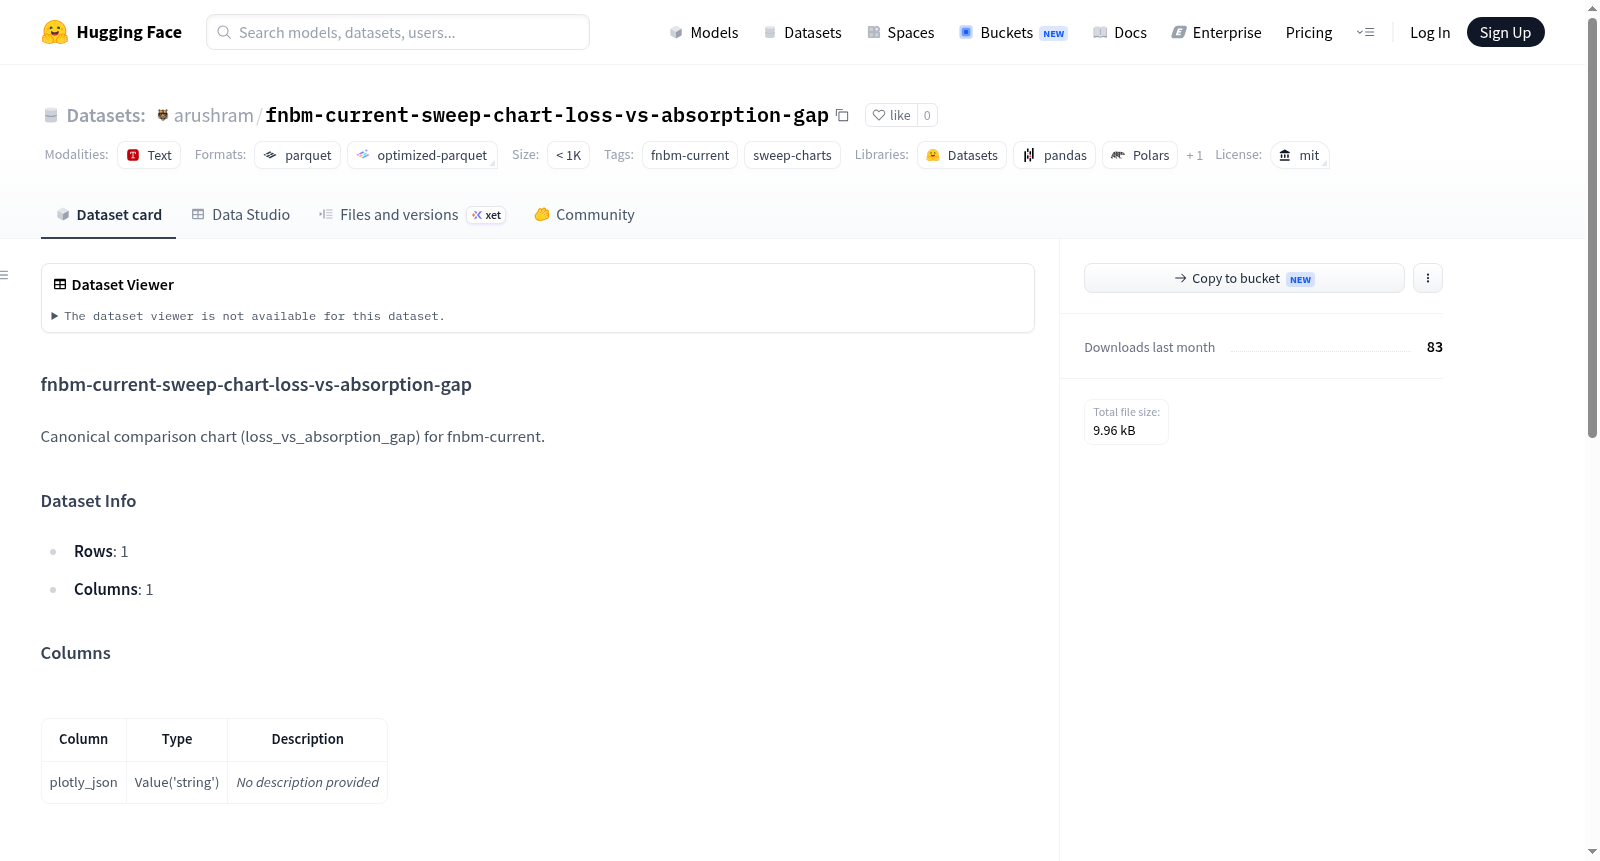
Task: Click the plotly_json column cell
Action: click(84, 782)
